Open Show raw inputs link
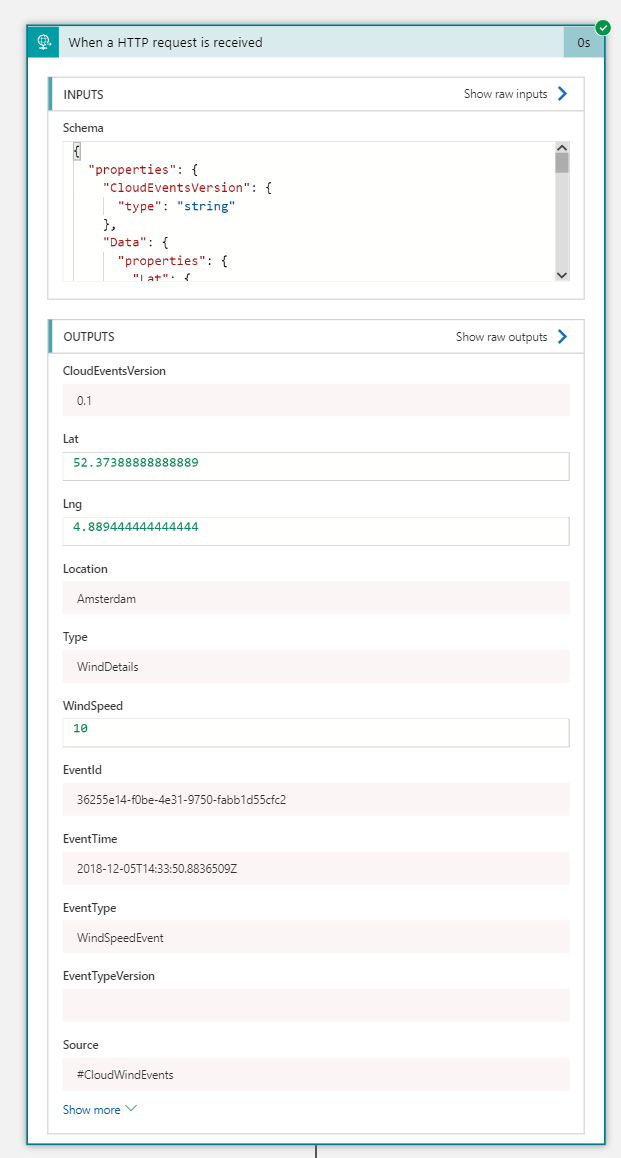Screen dimensions: 621x1158 click(505, 94)
